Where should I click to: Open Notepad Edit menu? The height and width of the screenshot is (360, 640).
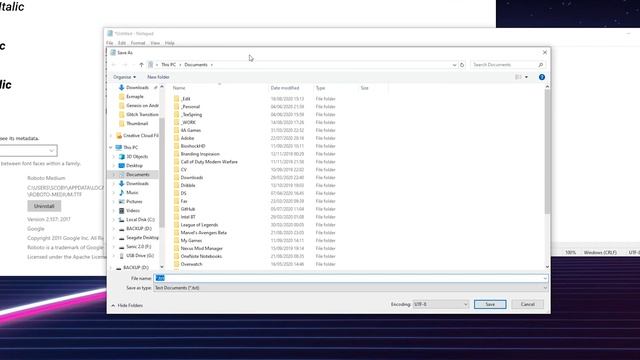(x=122, y=43)
